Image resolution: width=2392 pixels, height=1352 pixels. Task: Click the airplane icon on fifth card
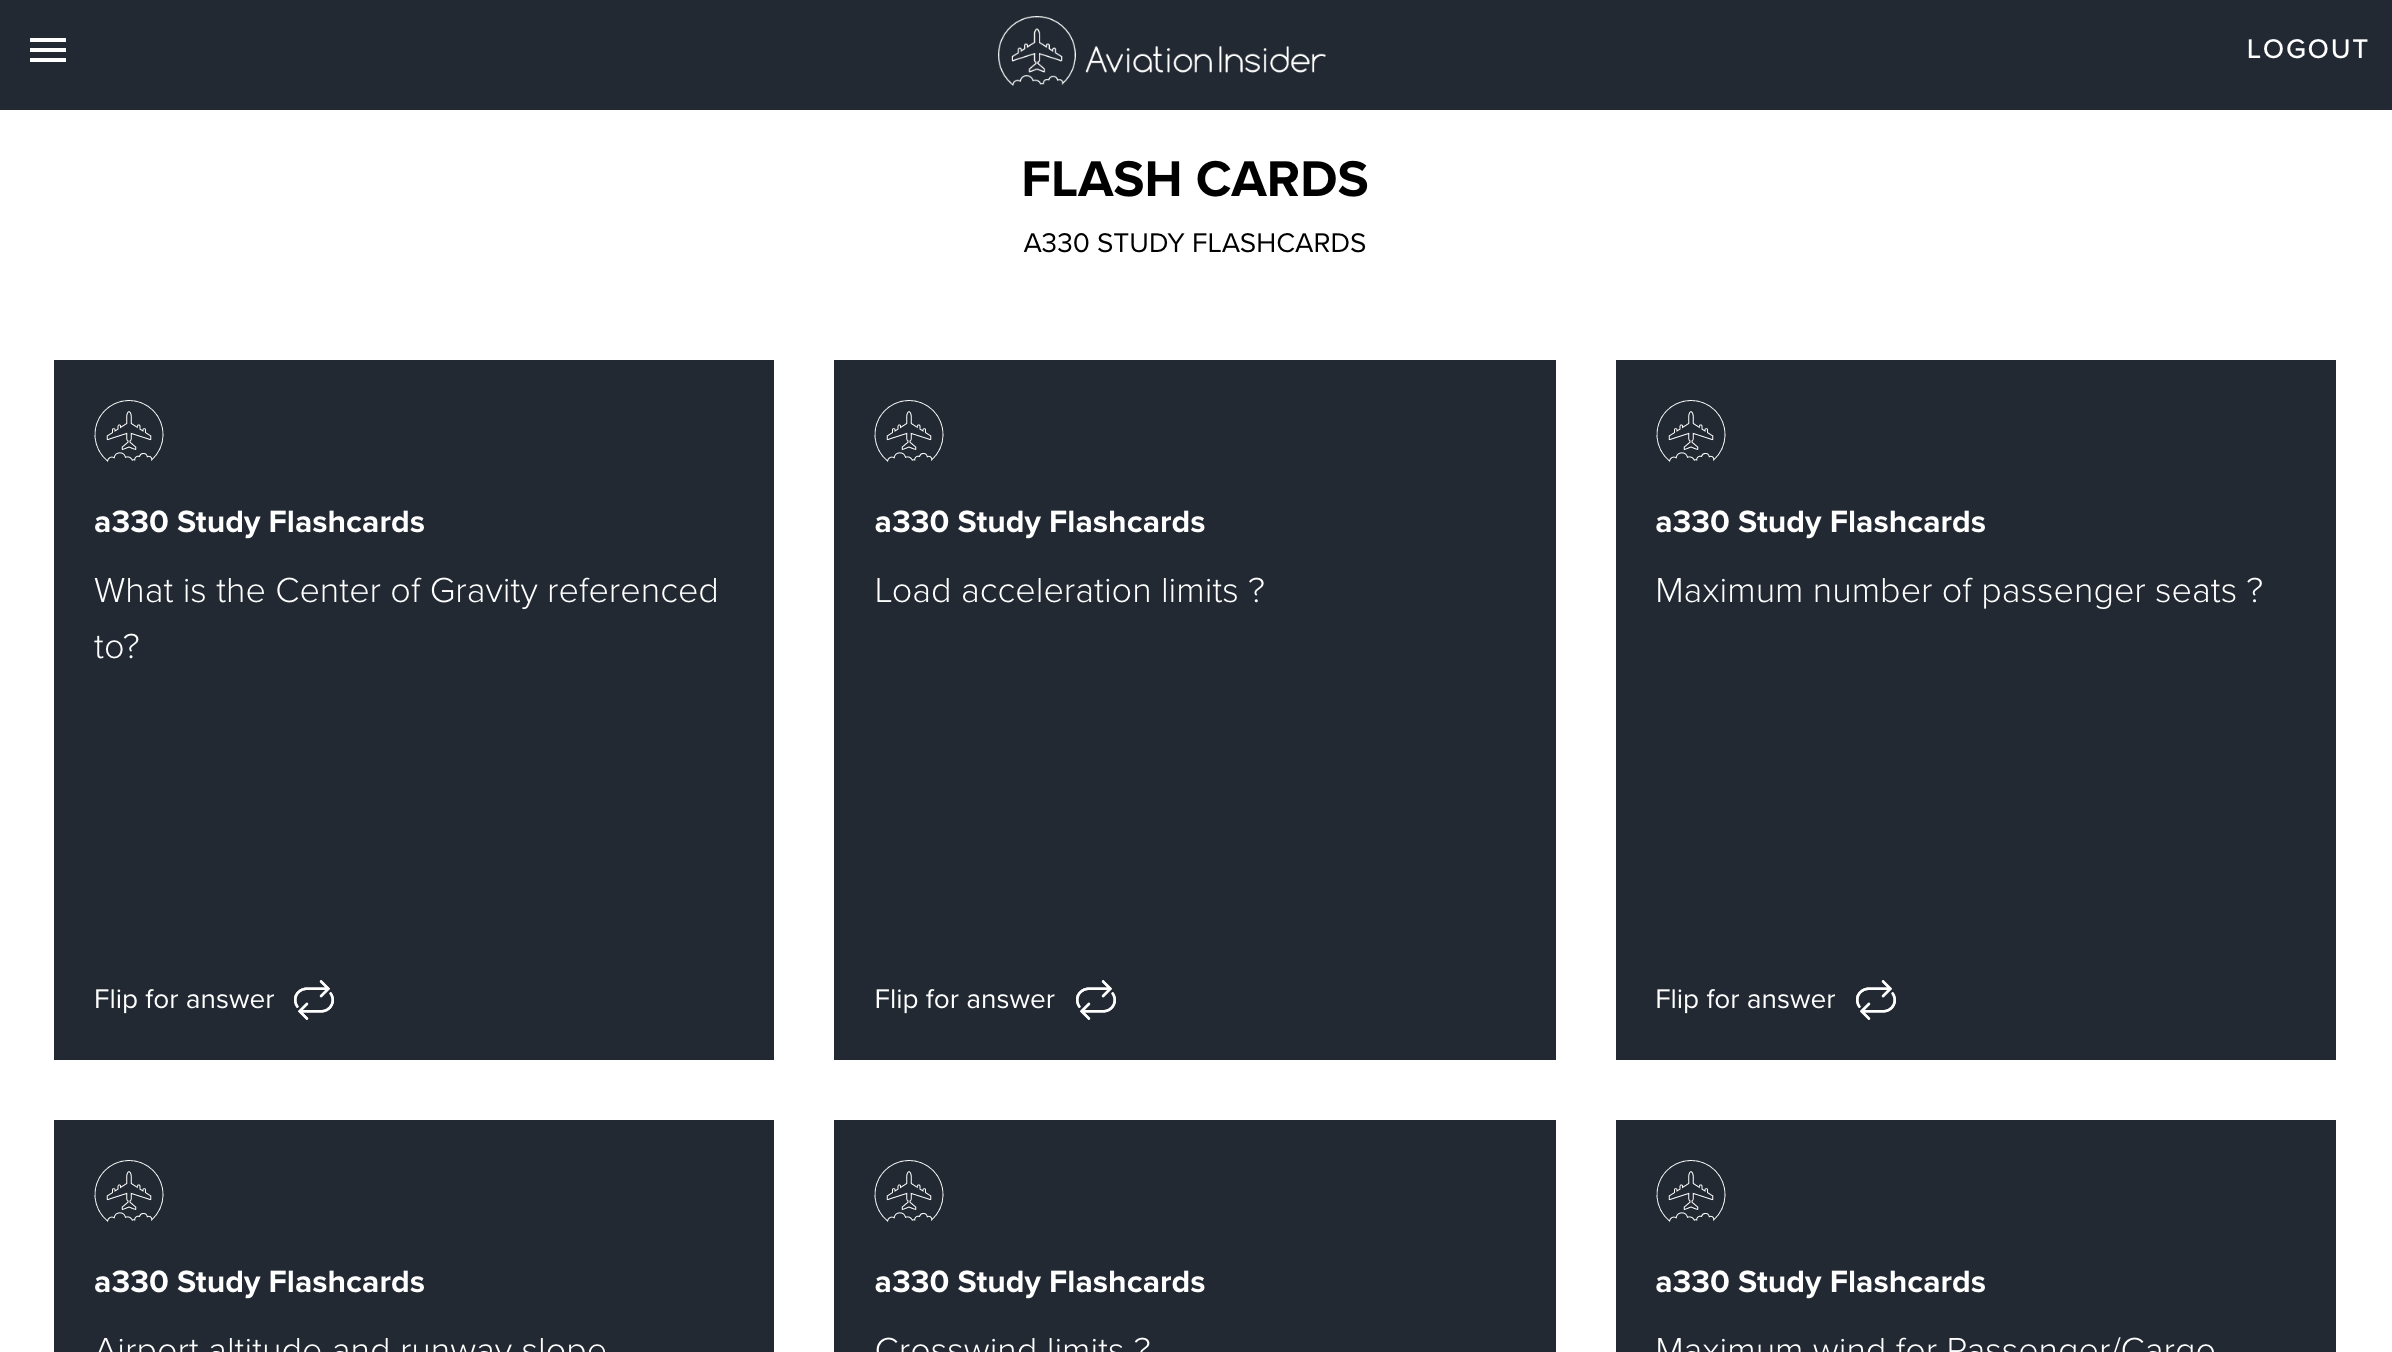[908, 1193]
